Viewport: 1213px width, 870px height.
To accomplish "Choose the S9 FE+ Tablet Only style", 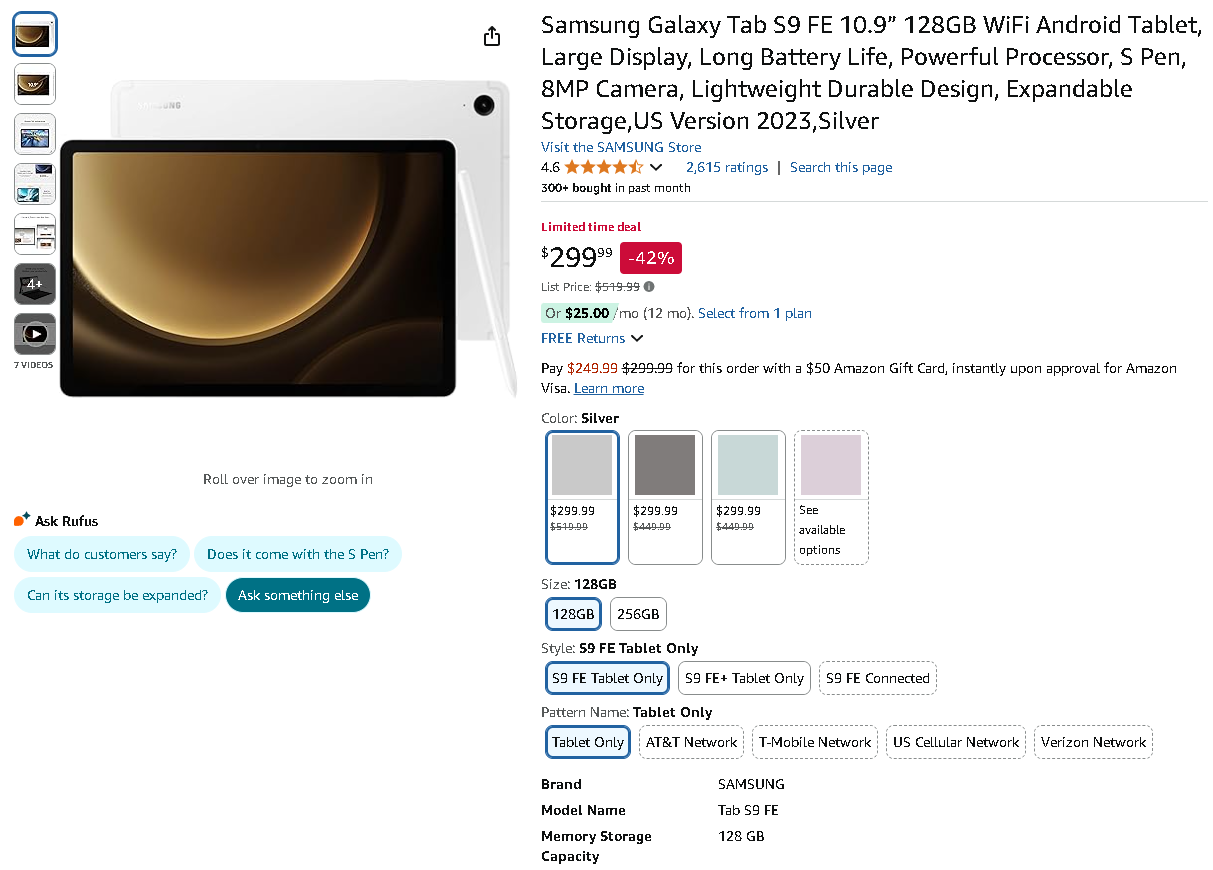I will click(x=744, y=677).
